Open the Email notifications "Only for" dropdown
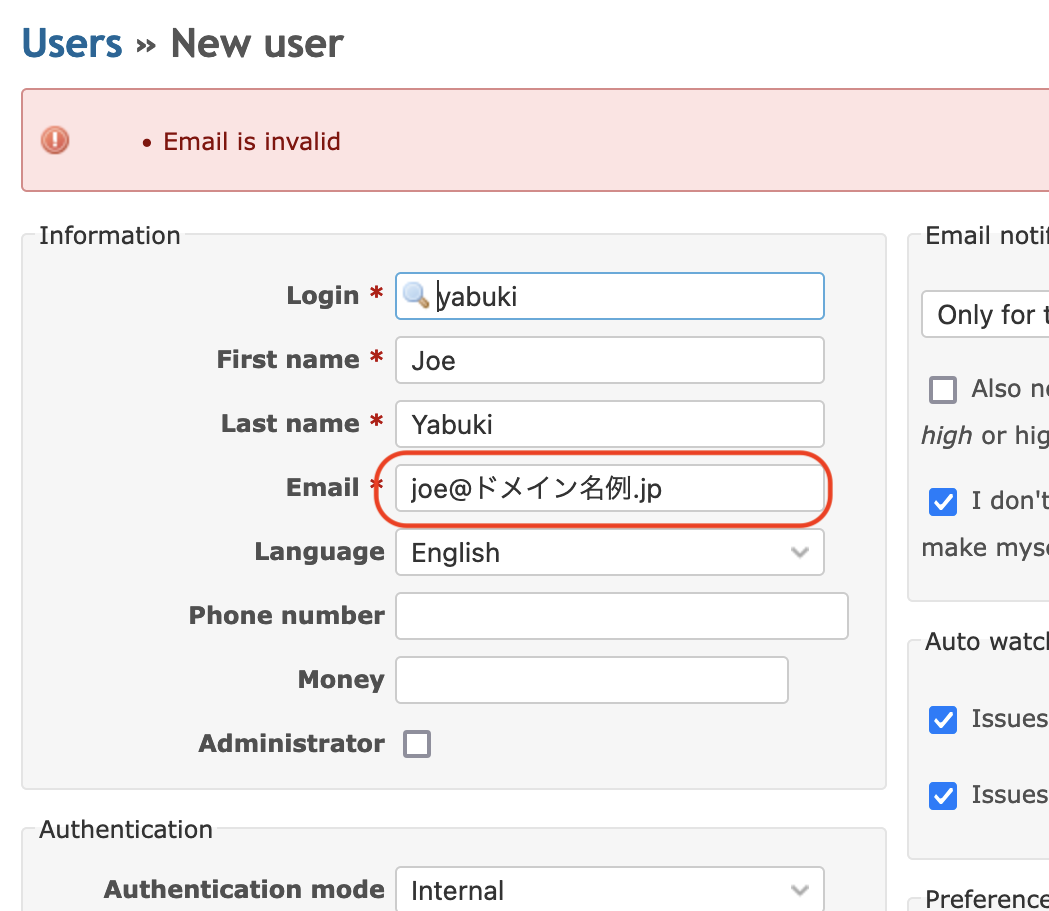 point(985,315)
